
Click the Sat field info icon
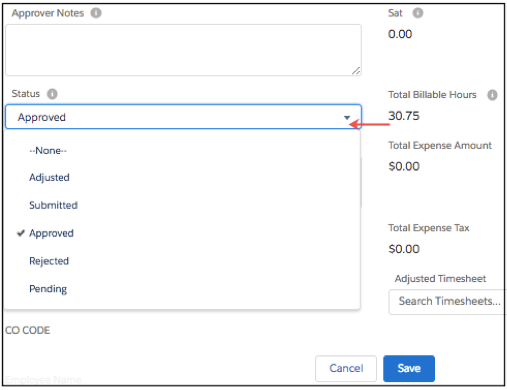pyautogui.click(x=418, y=13)
